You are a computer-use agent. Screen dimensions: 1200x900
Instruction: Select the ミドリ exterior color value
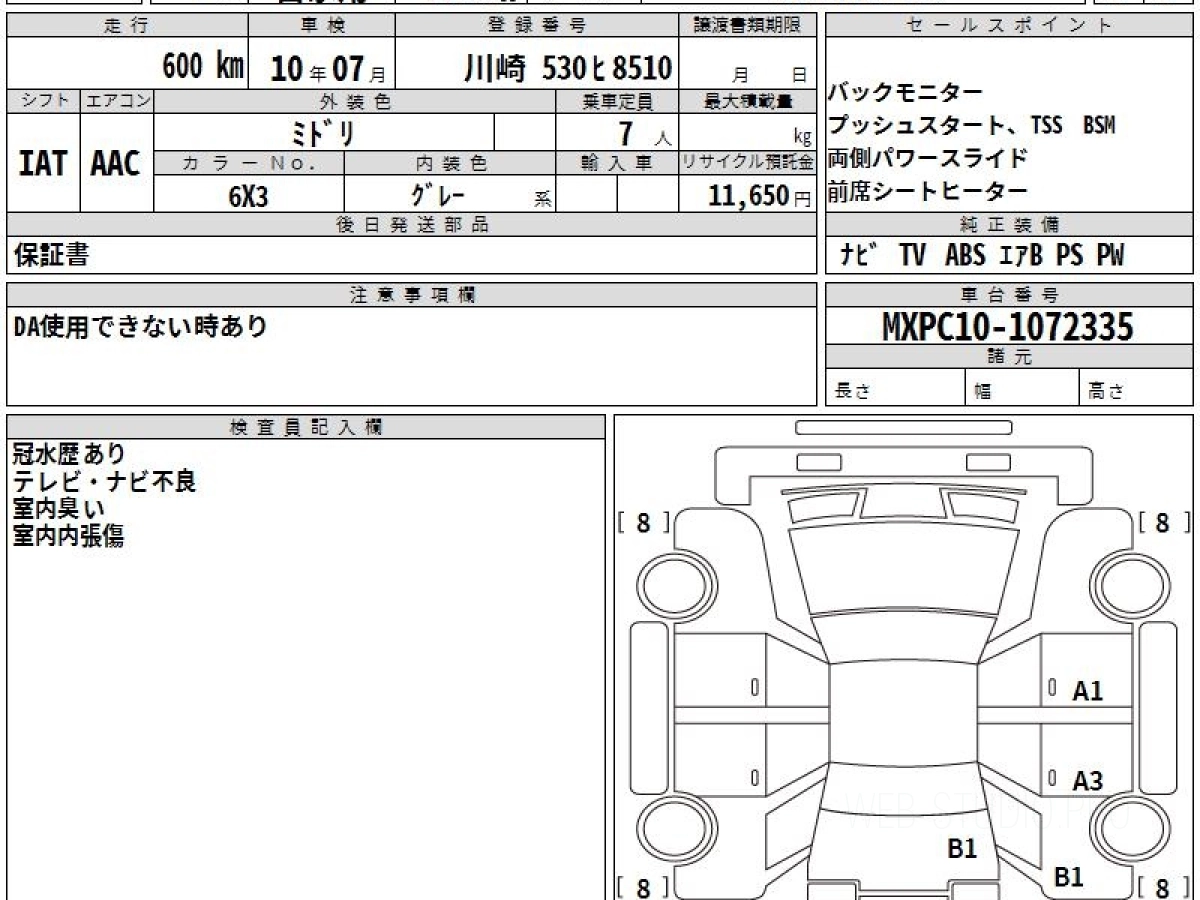click(322, 132)
